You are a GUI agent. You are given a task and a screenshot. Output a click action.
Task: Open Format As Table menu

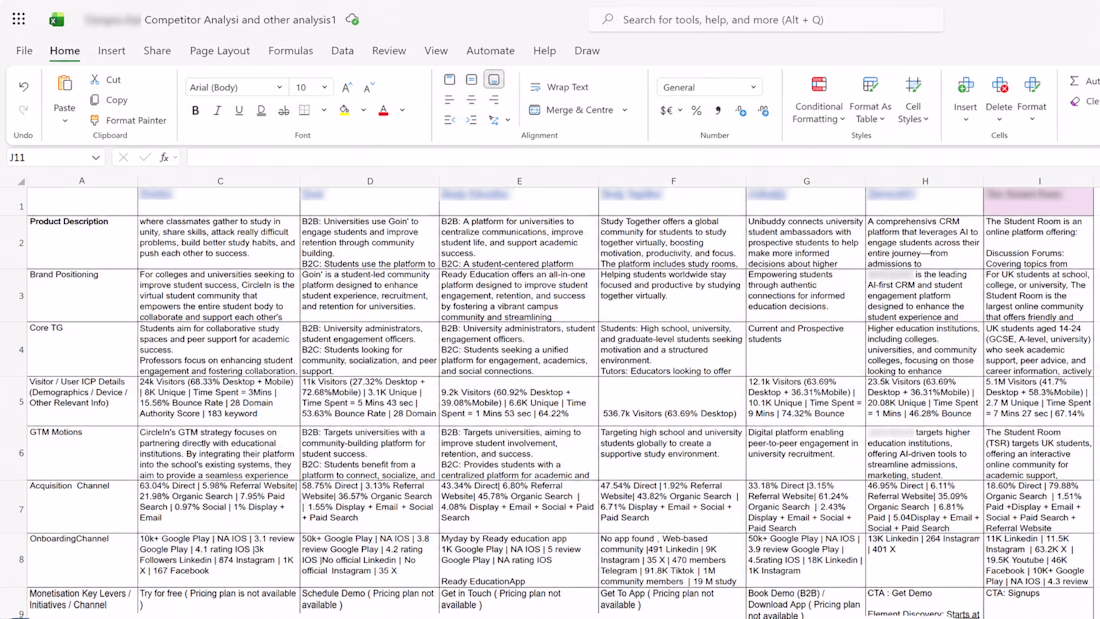click(870, 99)
